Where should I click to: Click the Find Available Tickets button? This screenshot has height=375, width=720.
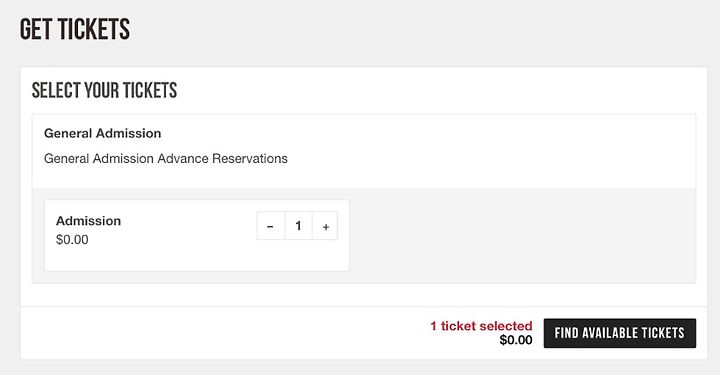(619, 333)
